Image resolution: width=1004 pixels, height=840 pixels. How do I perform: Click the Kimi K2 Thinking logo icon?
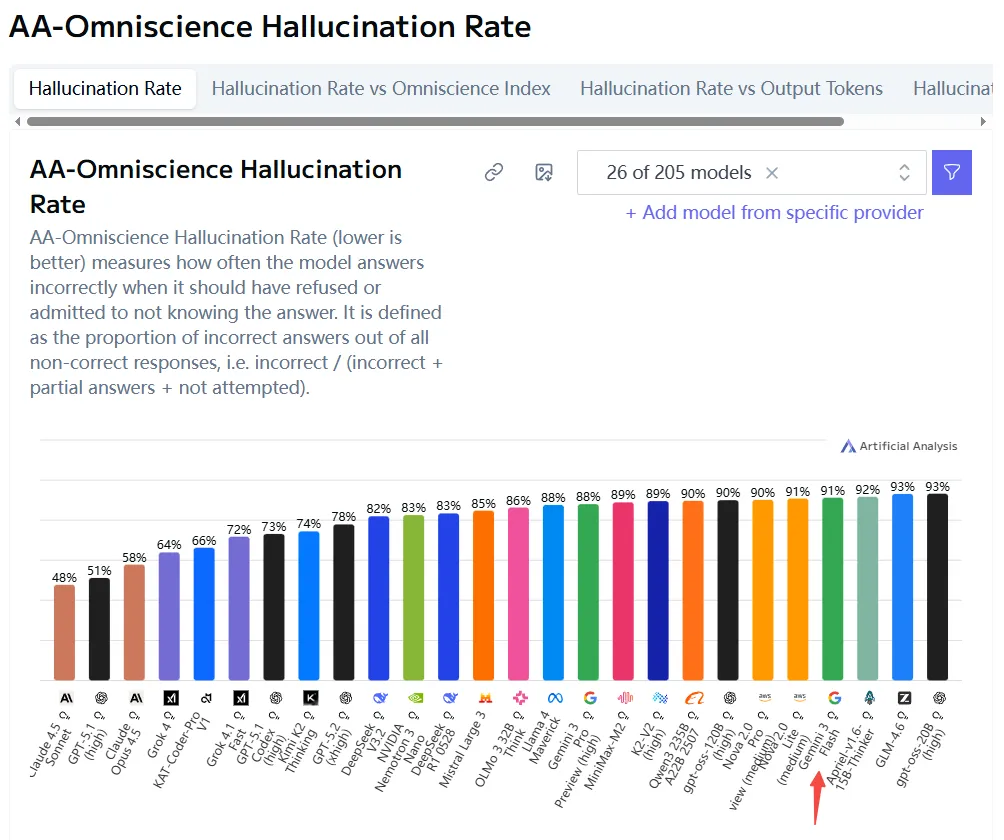310,698
